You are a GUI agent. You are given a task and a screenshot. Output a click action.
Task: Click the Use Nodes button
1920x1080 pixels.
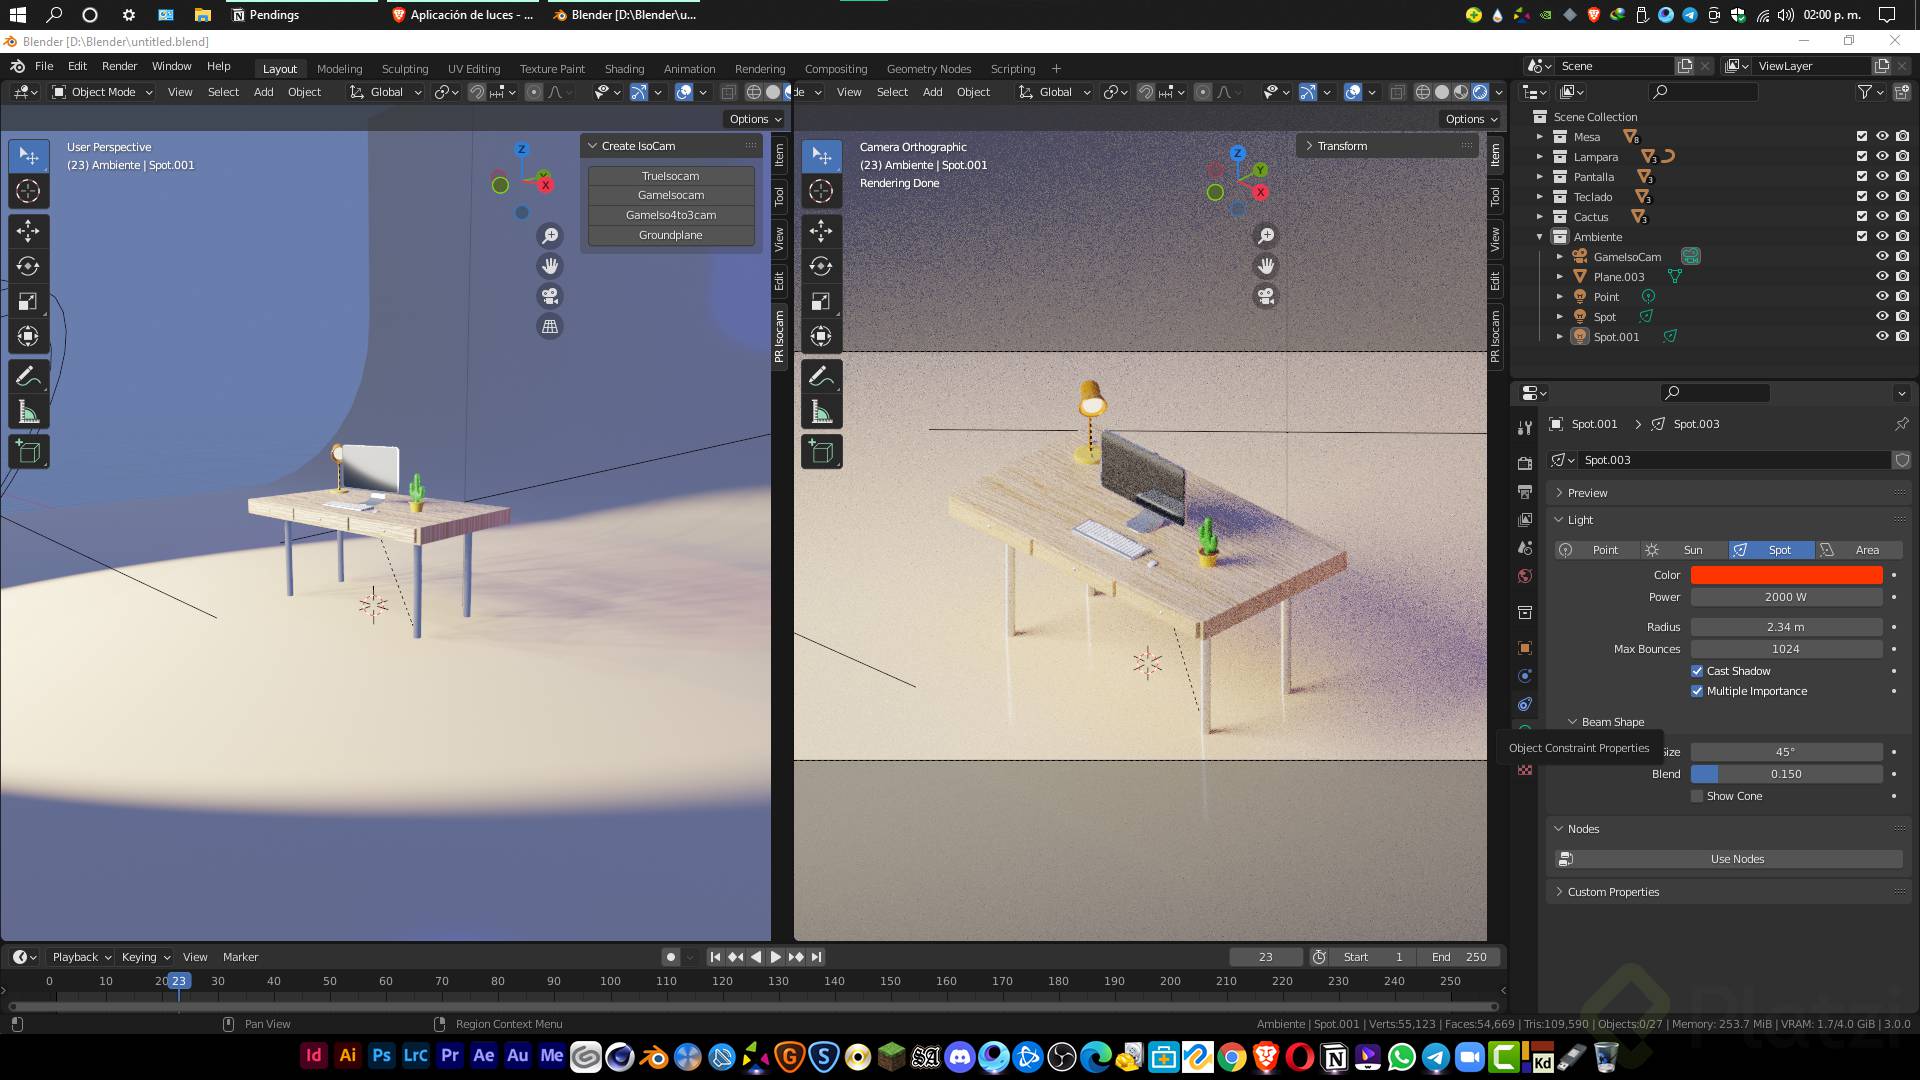[x=1737, y=859]
